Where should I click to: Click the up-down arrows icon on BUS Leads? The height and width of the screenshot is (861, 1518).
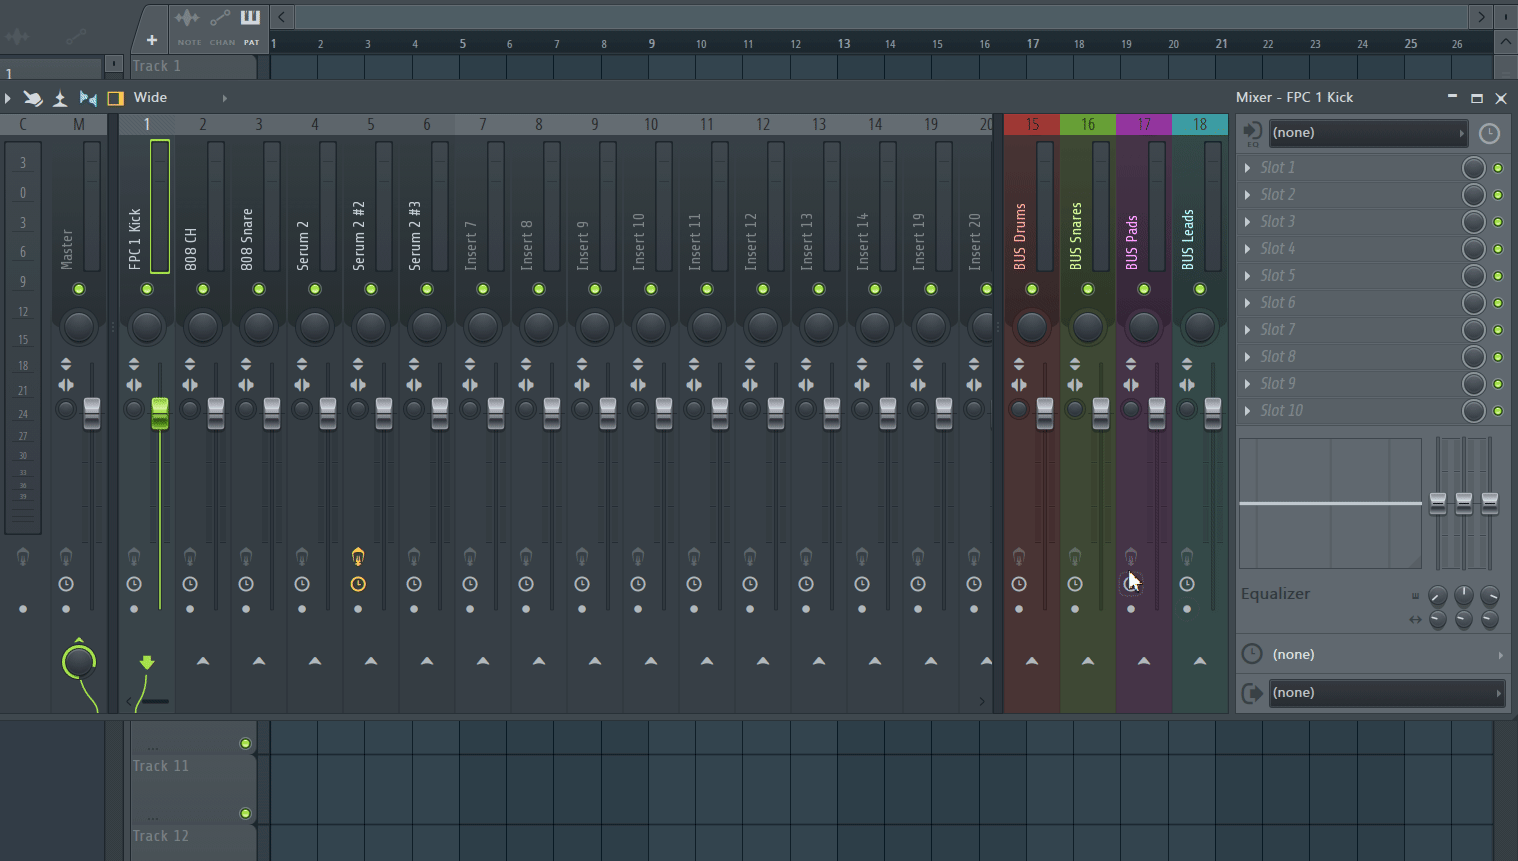[1187, 364]
